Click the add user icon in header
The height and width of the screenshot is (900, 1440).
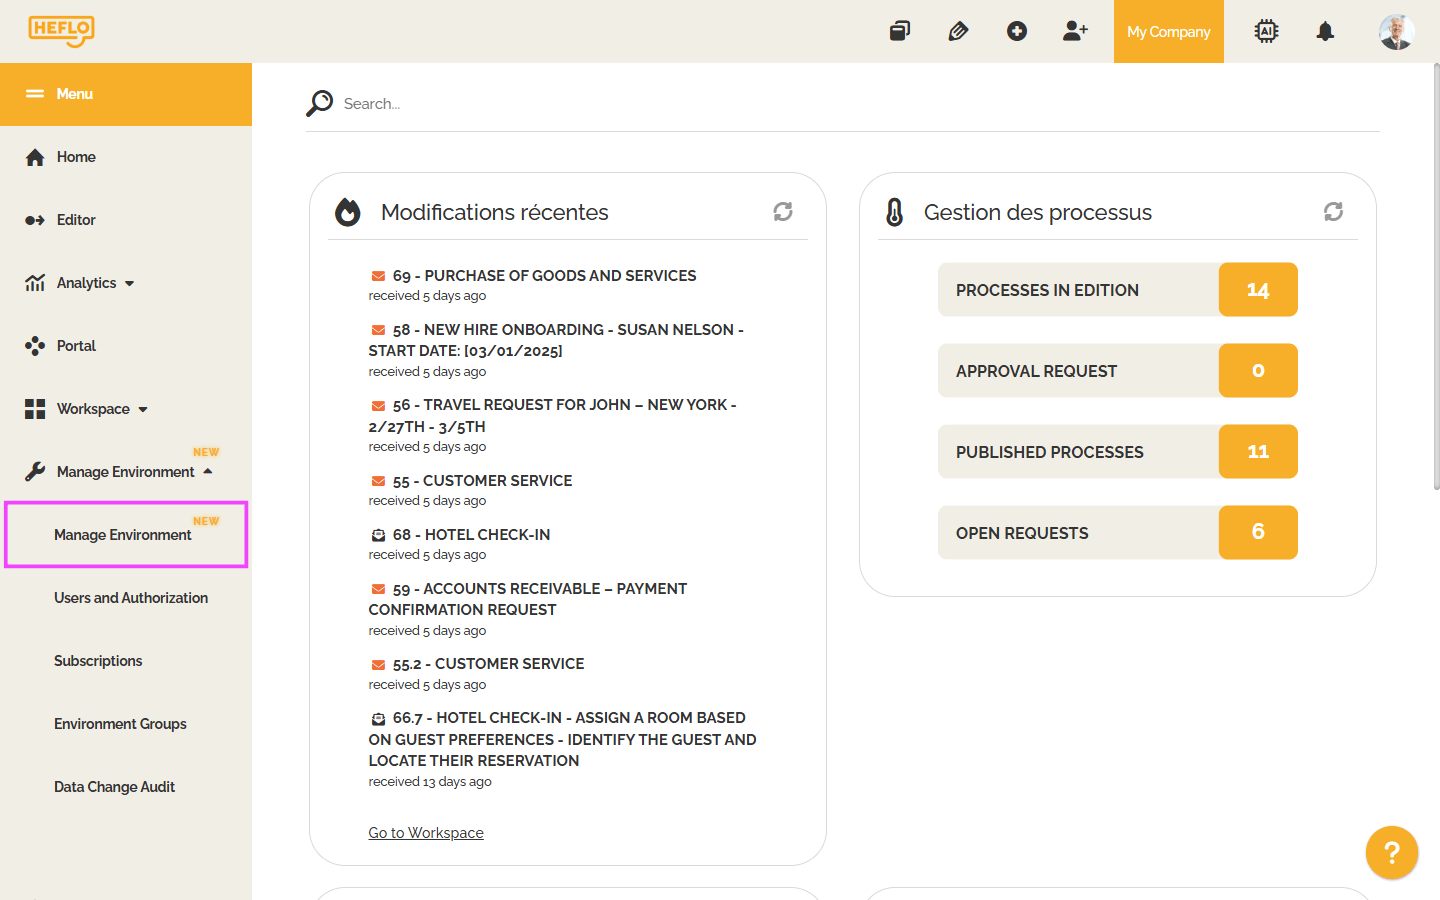pyautogui.click(x=1075, y=31)
